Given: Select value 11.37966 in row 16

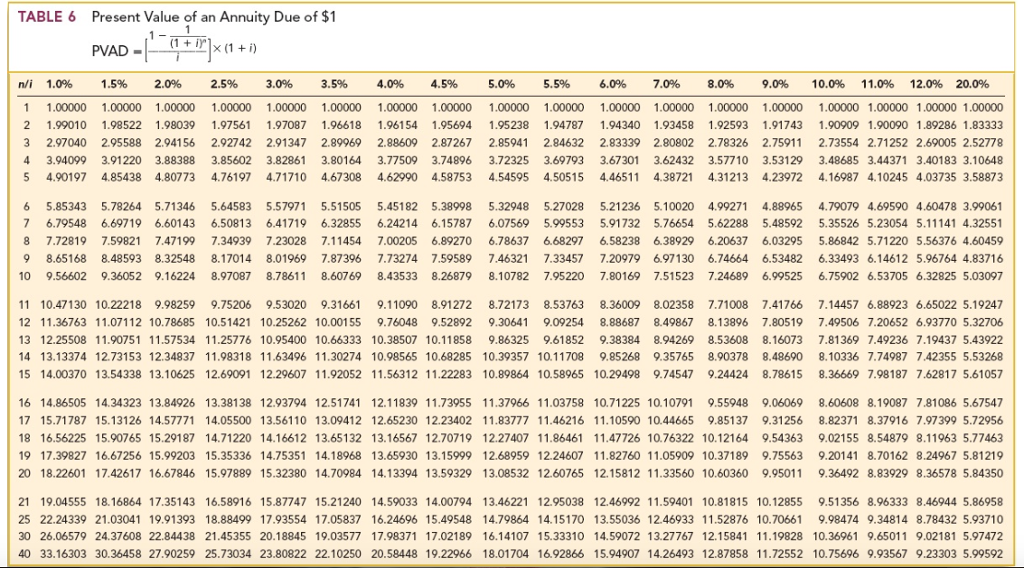Looking at the screenshot, I should 506,403.
